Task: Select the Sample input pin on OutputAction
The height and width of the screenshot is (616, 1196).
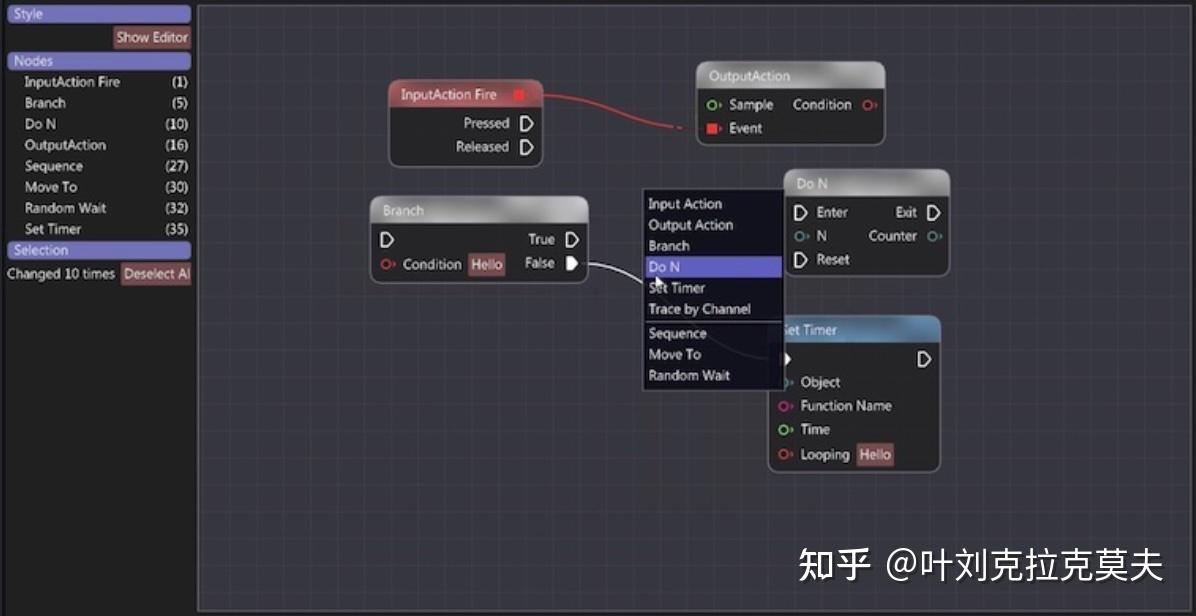Action: pyautogui.click(x=711, y=104)
